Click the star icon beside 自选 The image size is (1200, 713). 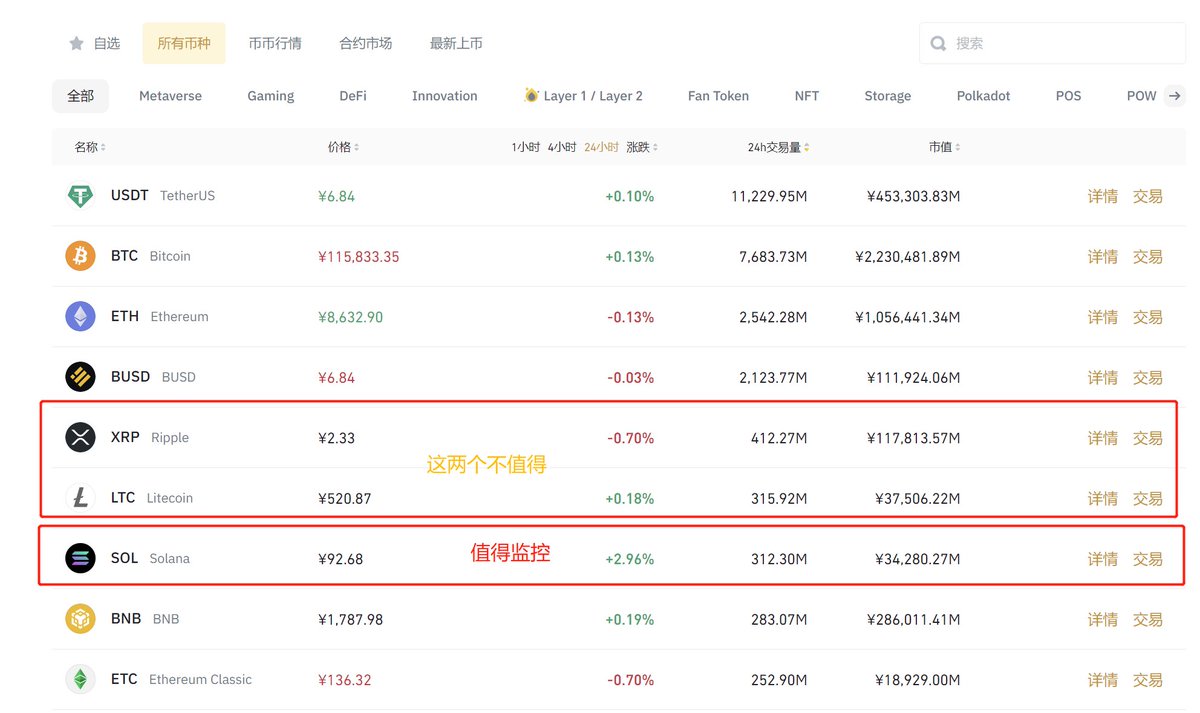tap(76, 43)
